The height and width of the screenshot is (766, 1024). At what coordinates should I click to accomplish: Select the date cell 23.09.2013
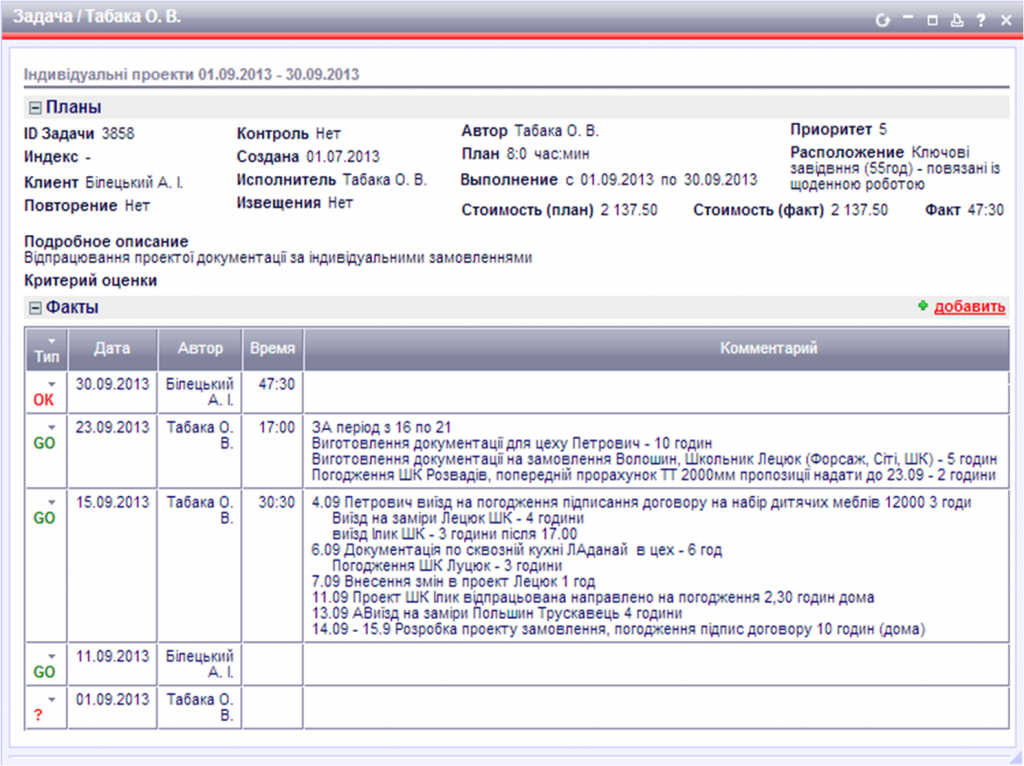click(x=112, y=427)
